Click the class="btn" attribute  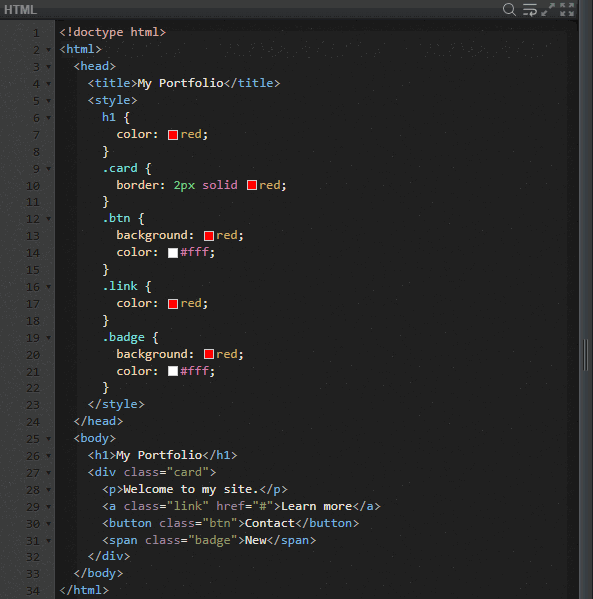[198, 523]
